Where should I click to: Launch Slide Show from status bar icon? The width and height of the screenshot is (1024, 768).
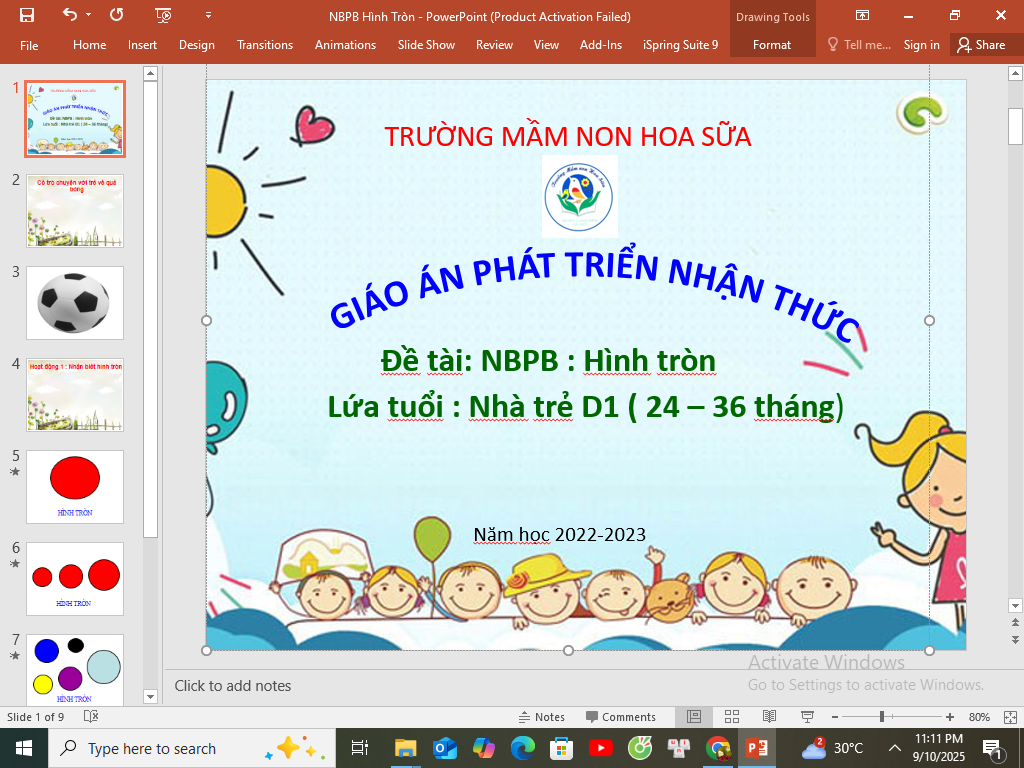point(806,717)
